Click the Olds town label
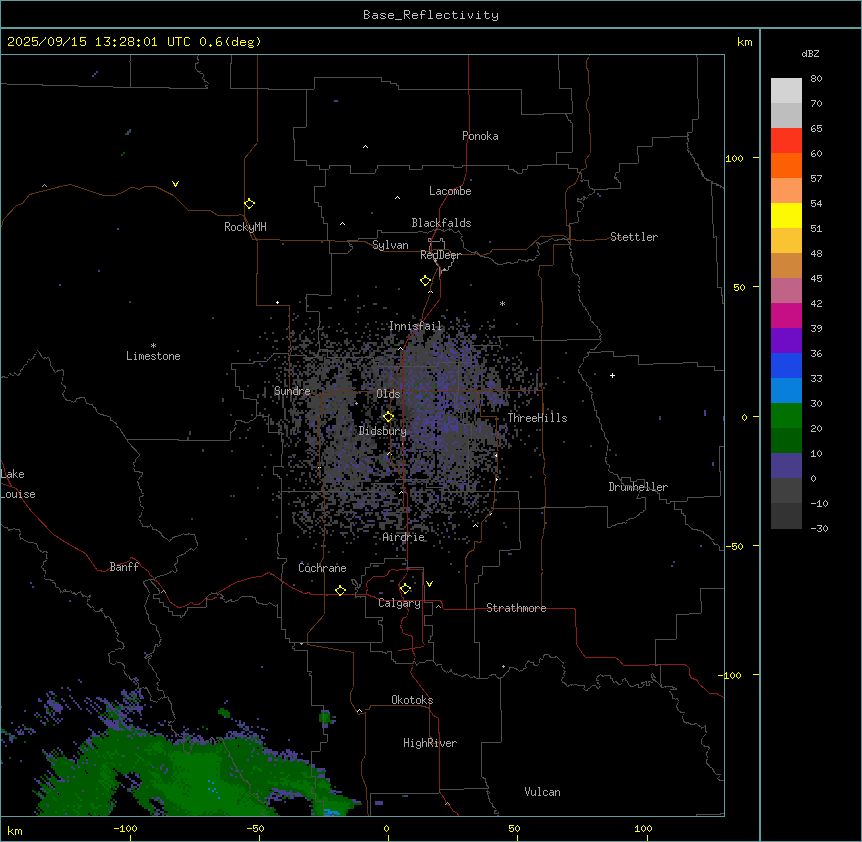This screenshot has width=862, height=842. click(x=388, y=394)
